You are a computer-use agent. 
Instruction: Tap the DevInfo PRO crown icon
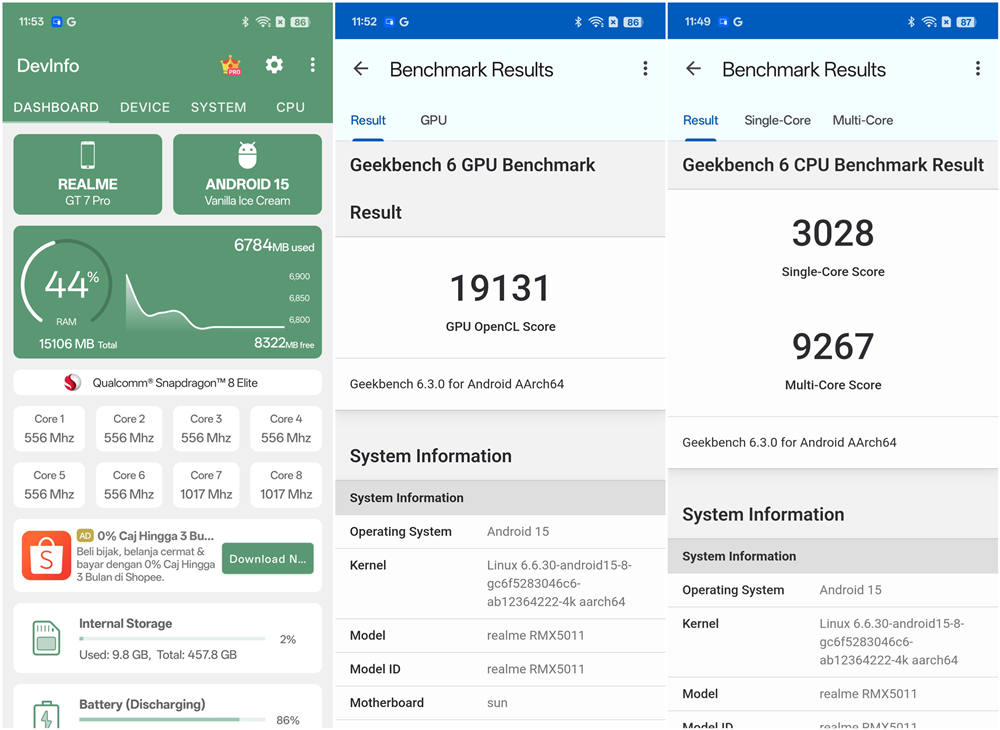click(230, 65)
